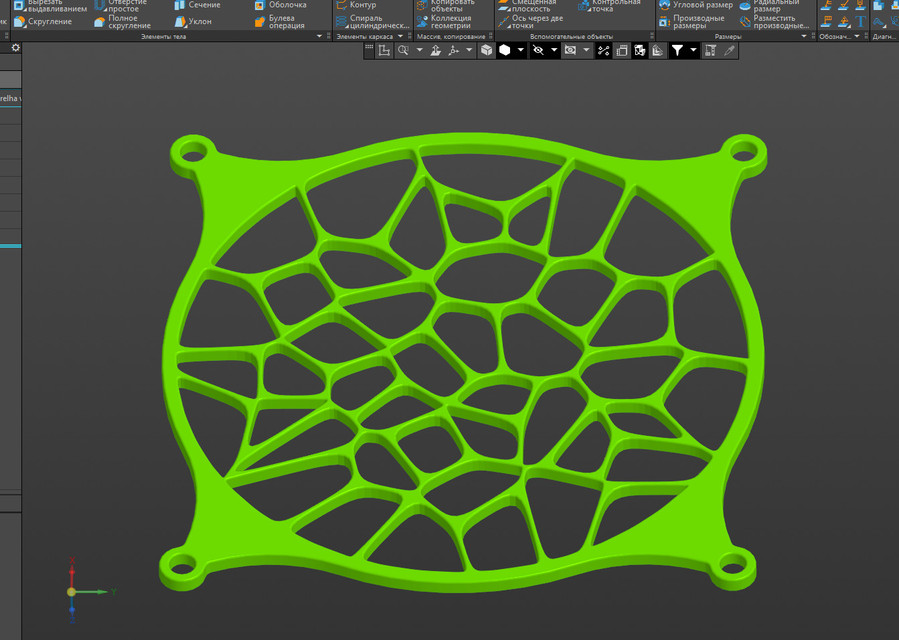
Task: Activate the Оболочка (Shell) tool
Action: click(289, 7)
